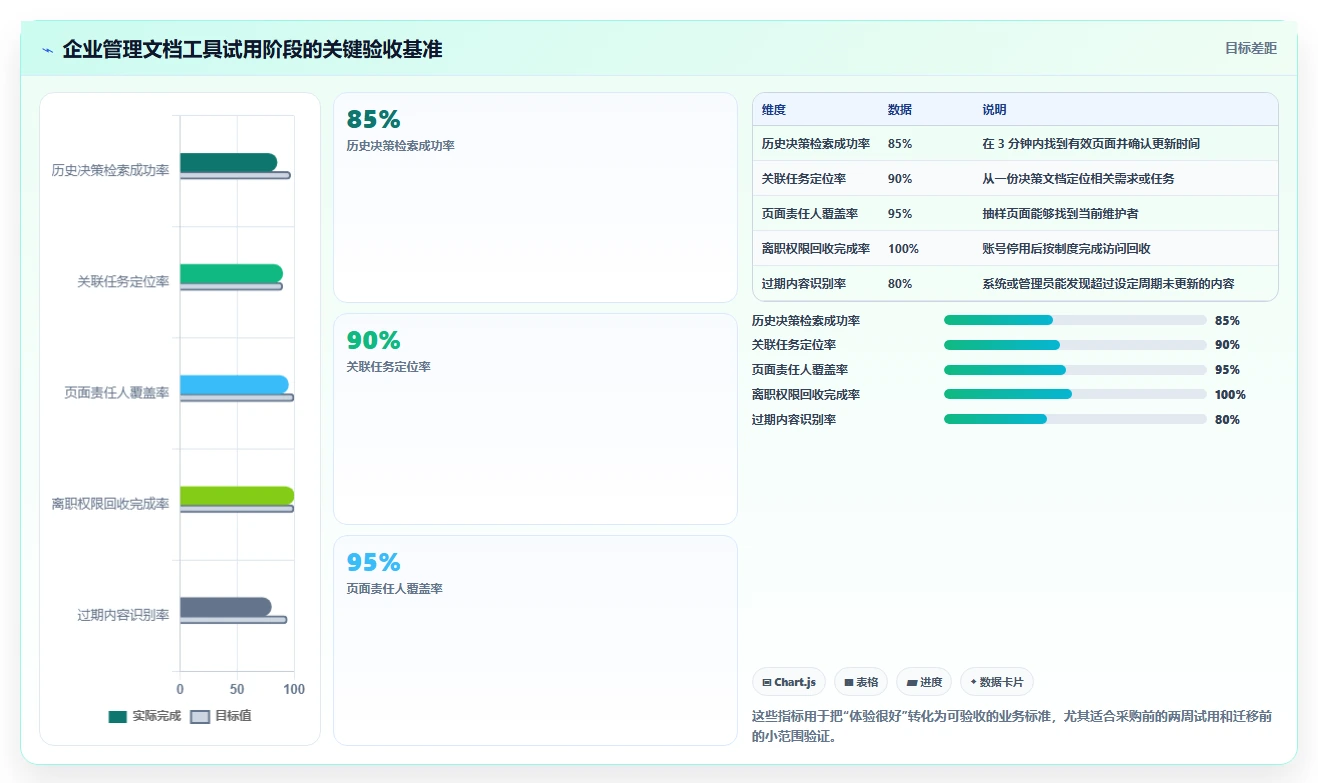Screen dimensions: 1318x783
Task: Click the gray 过期内容识别率 chart bar
Action: point(225,606)
